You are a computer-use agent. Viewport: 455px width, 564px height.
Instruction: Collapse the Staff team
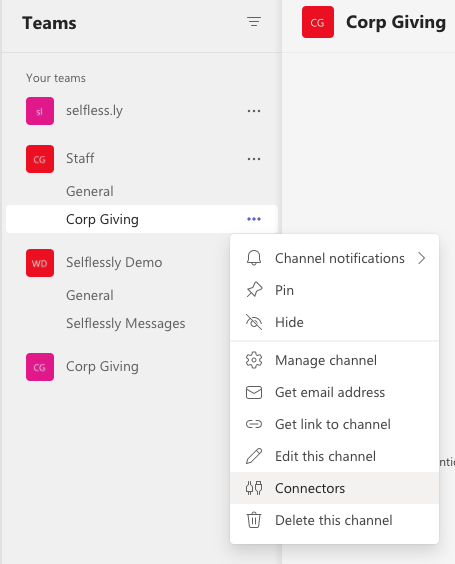[80, 159]
